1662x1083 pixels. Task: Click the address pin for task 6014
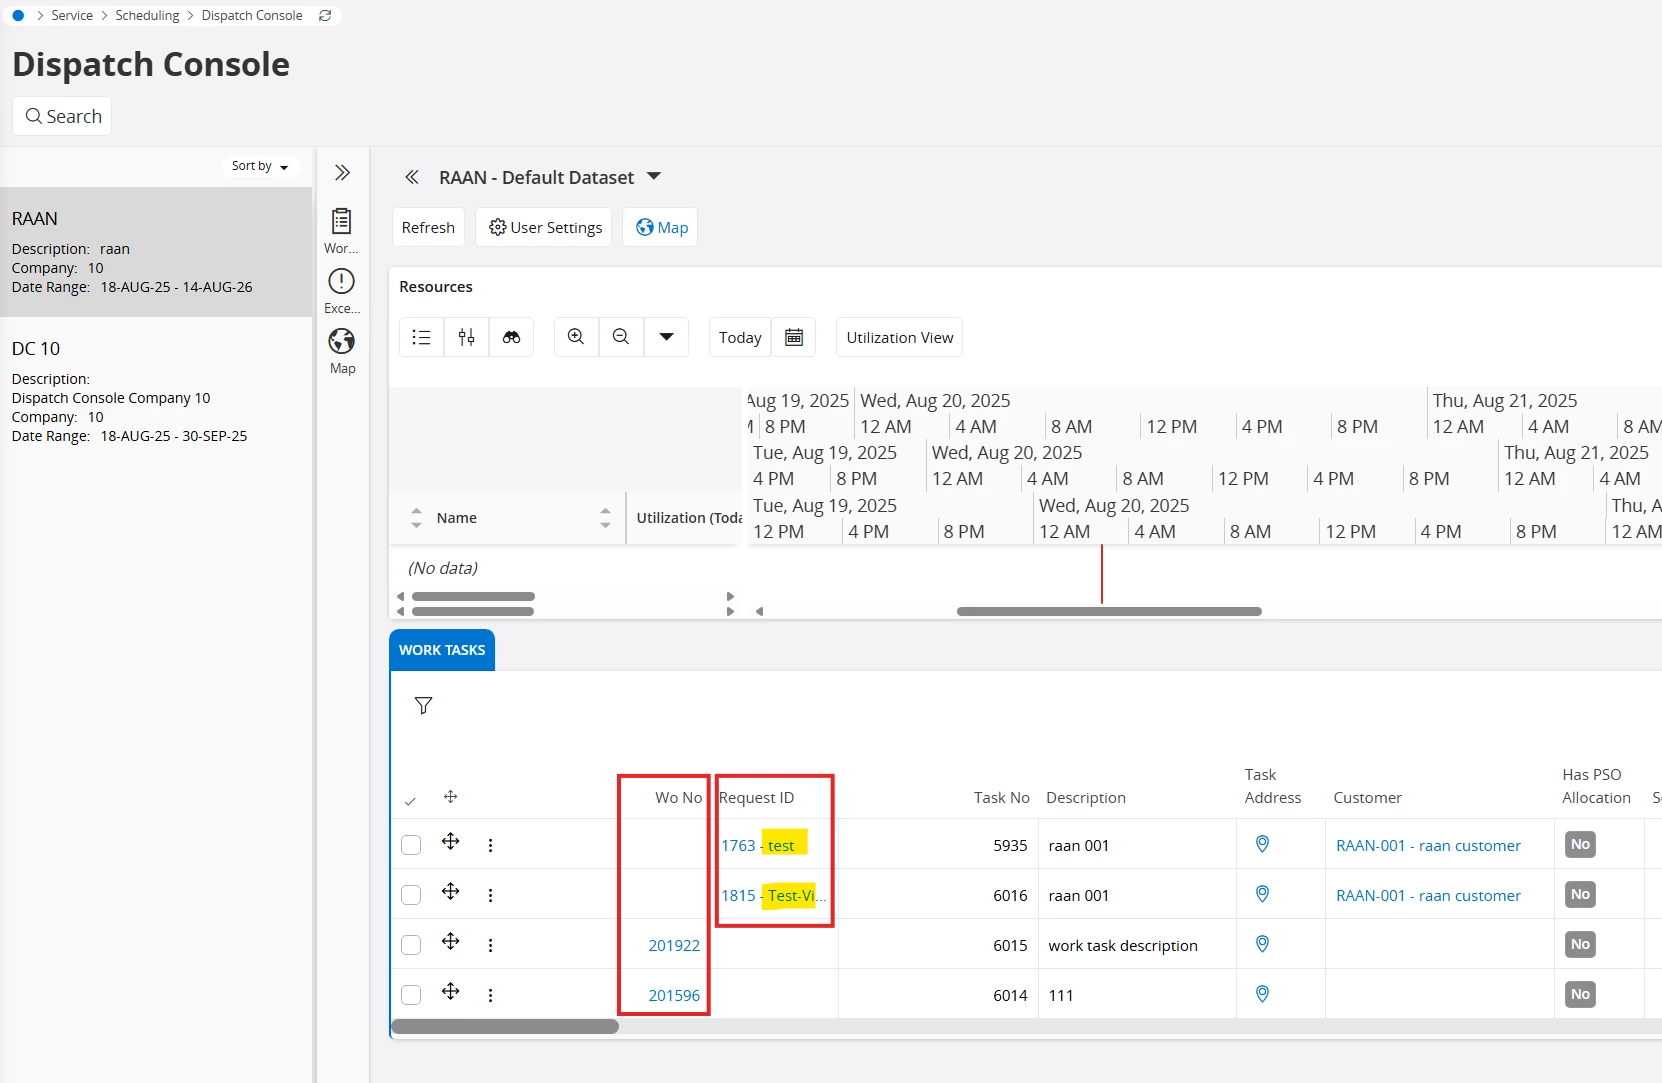[x=1262, y=994]
